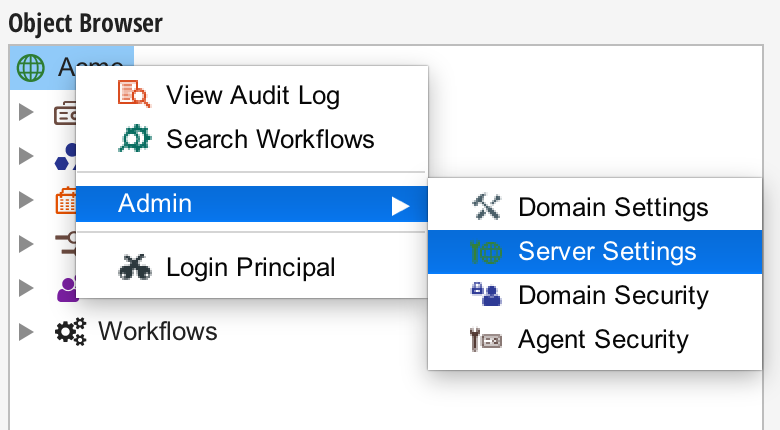Image resolution: width=780 pixels, height=430 pixels.
Task: Select View Audit Log menu entry
Action: click(x=252, y=95)
